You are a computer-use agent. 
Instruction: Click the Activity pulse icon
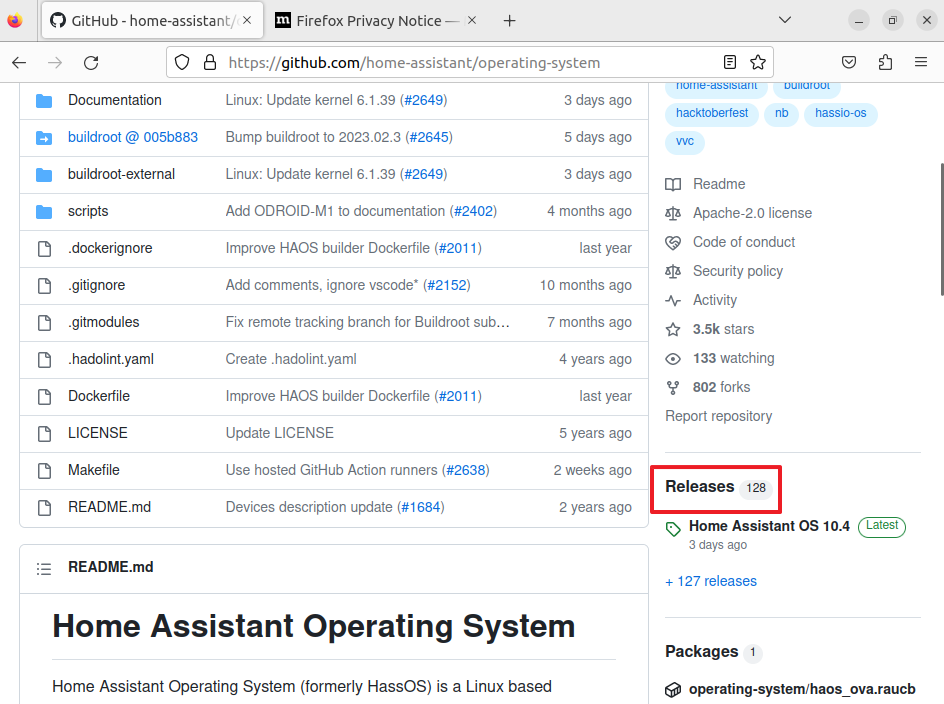[673, 301]
